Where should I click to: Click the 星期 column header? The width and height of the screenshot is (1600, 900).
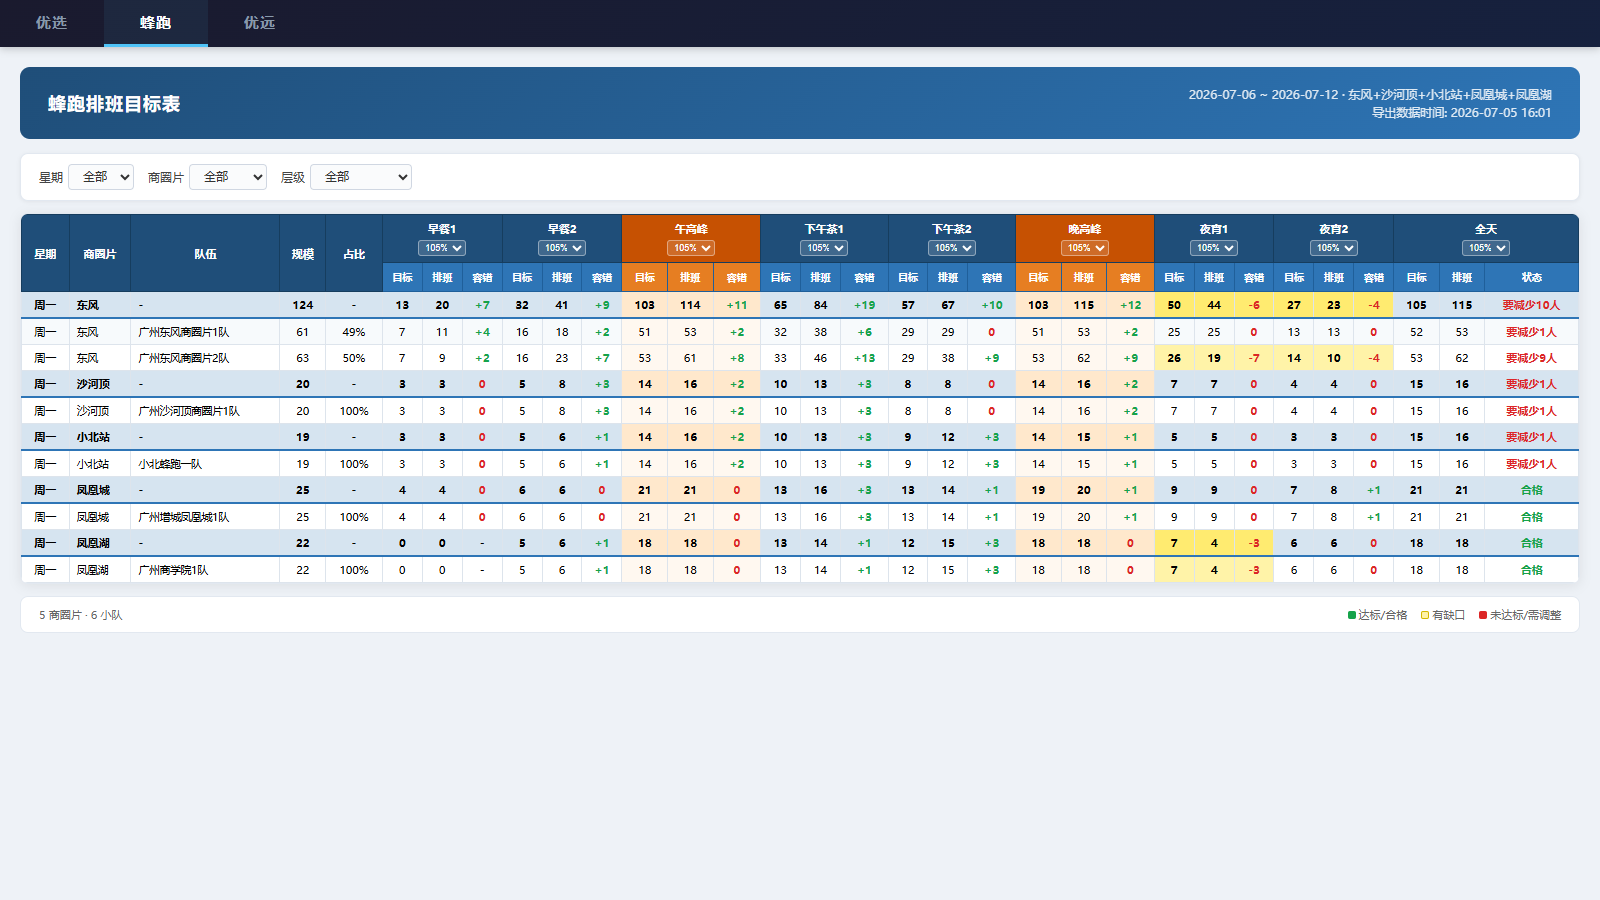click(45, 254)
